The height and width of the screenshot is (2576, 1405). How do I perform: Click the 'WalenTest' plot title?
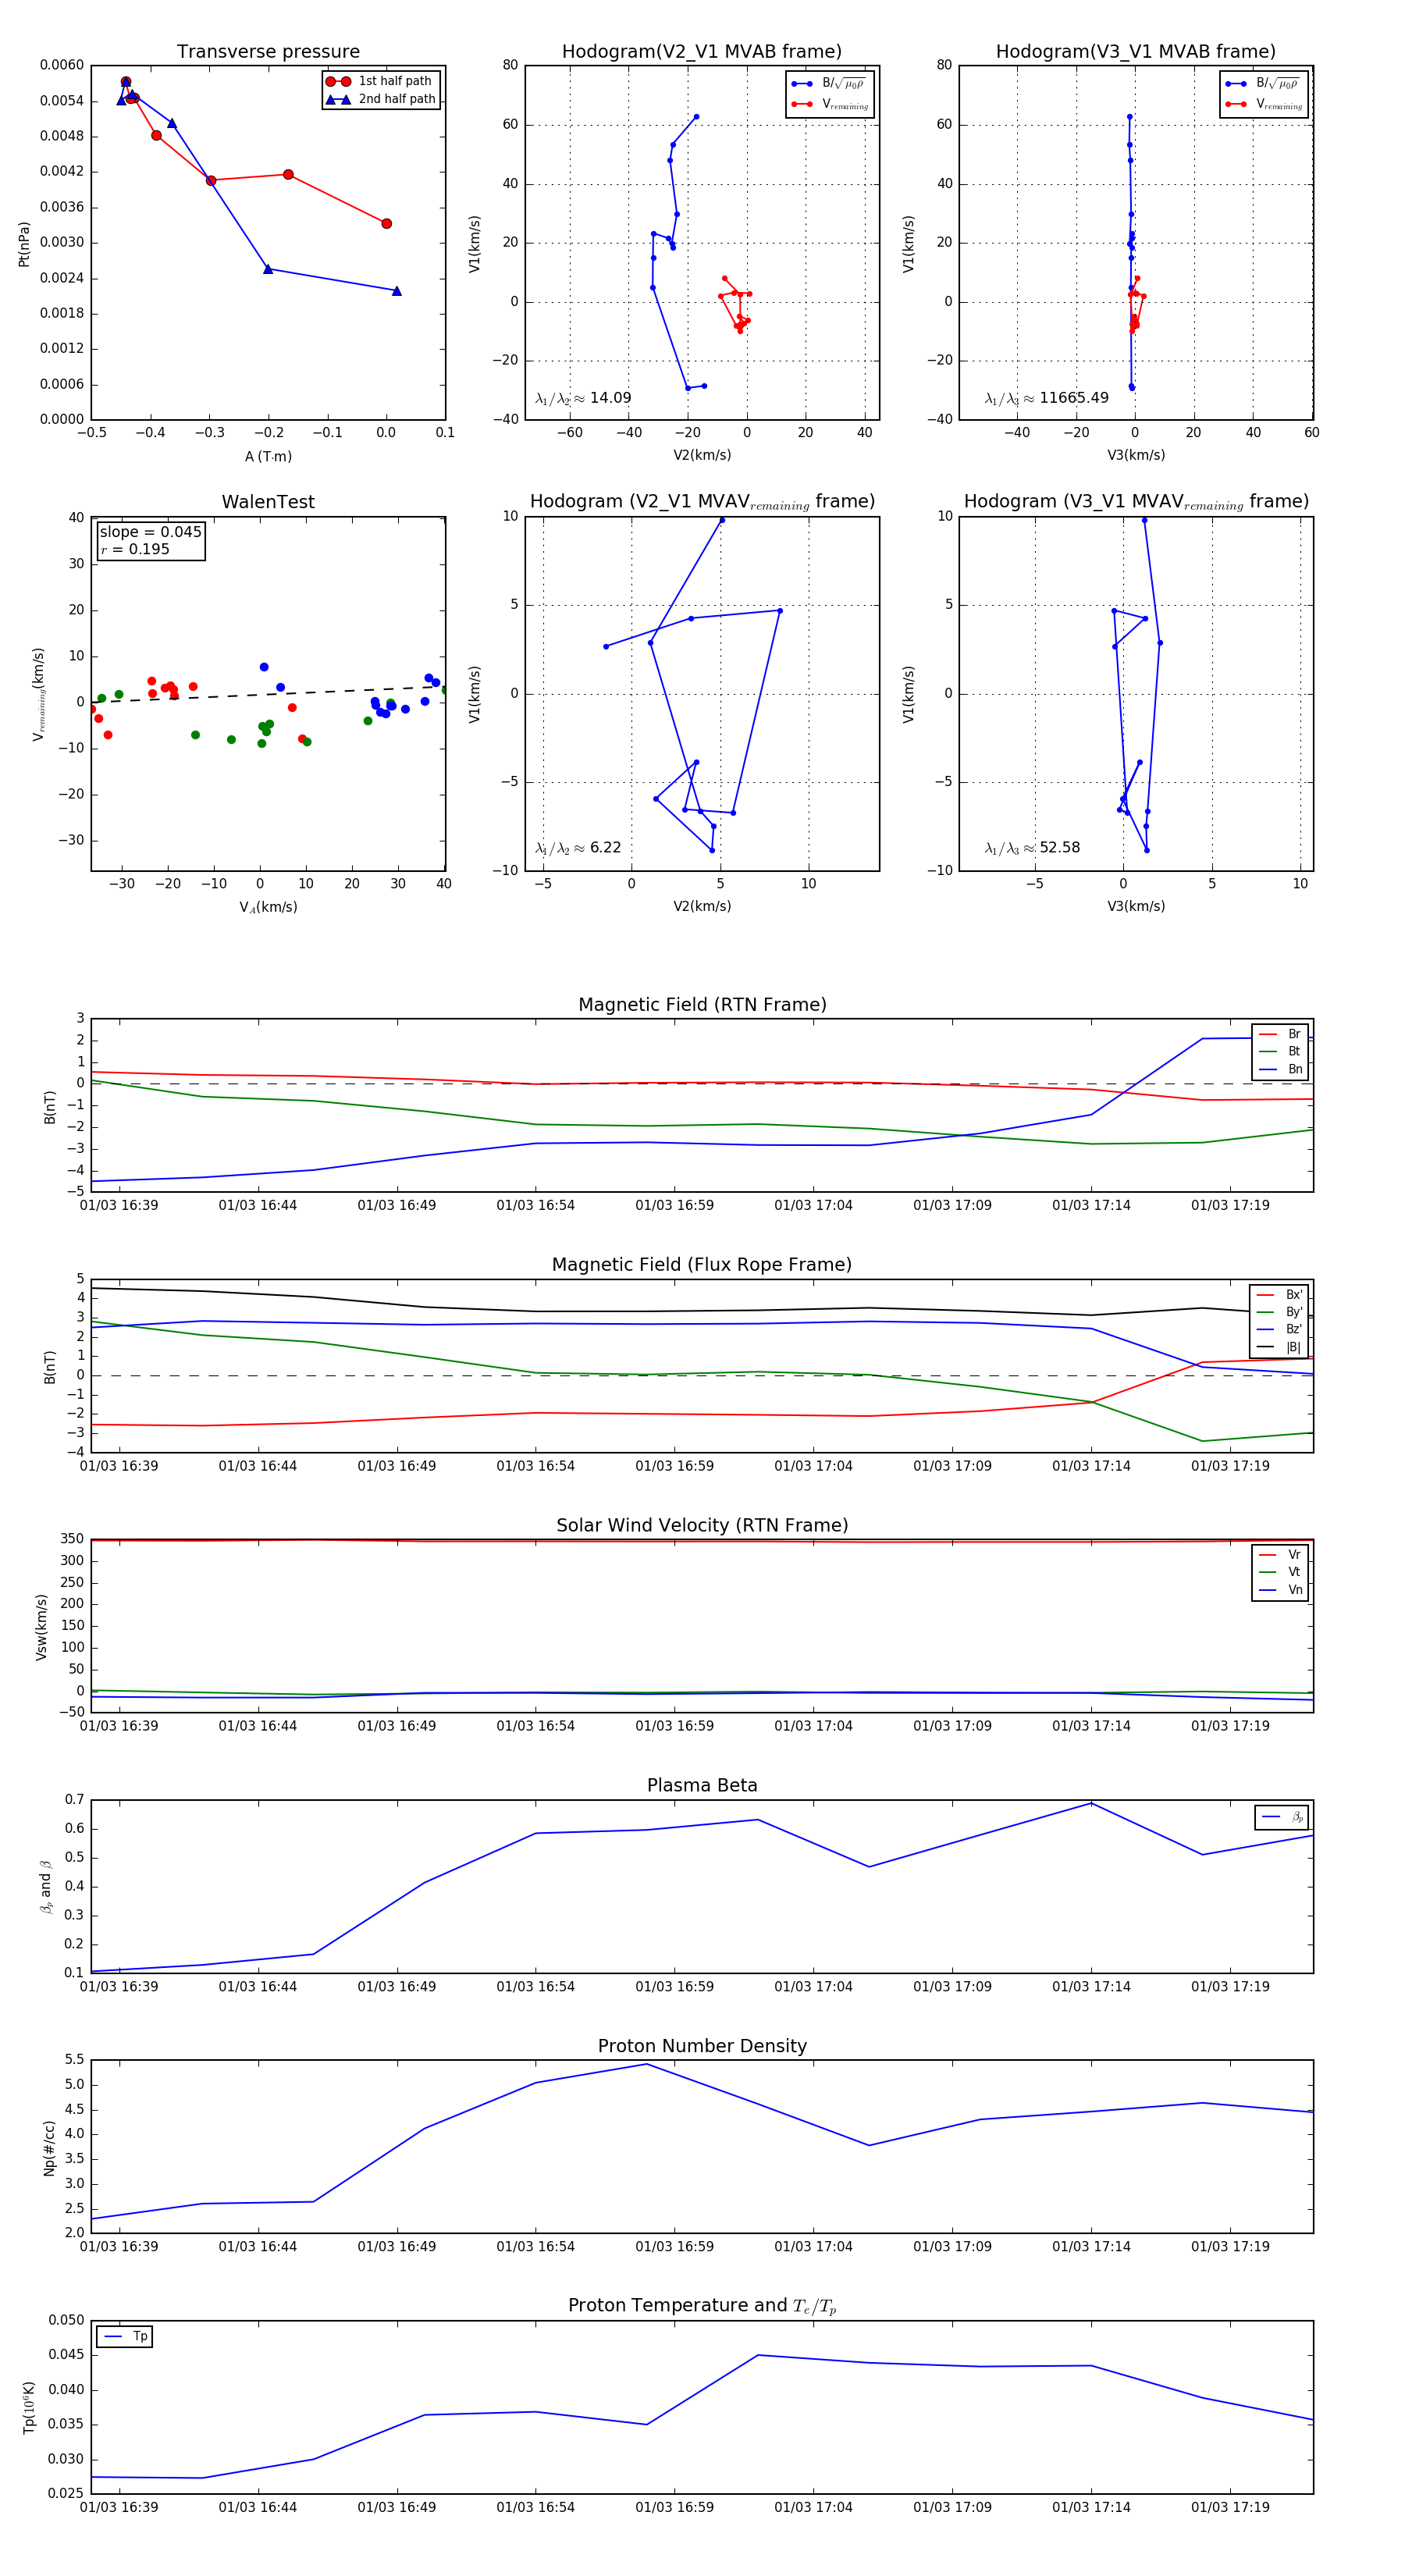tap(268, 502)
